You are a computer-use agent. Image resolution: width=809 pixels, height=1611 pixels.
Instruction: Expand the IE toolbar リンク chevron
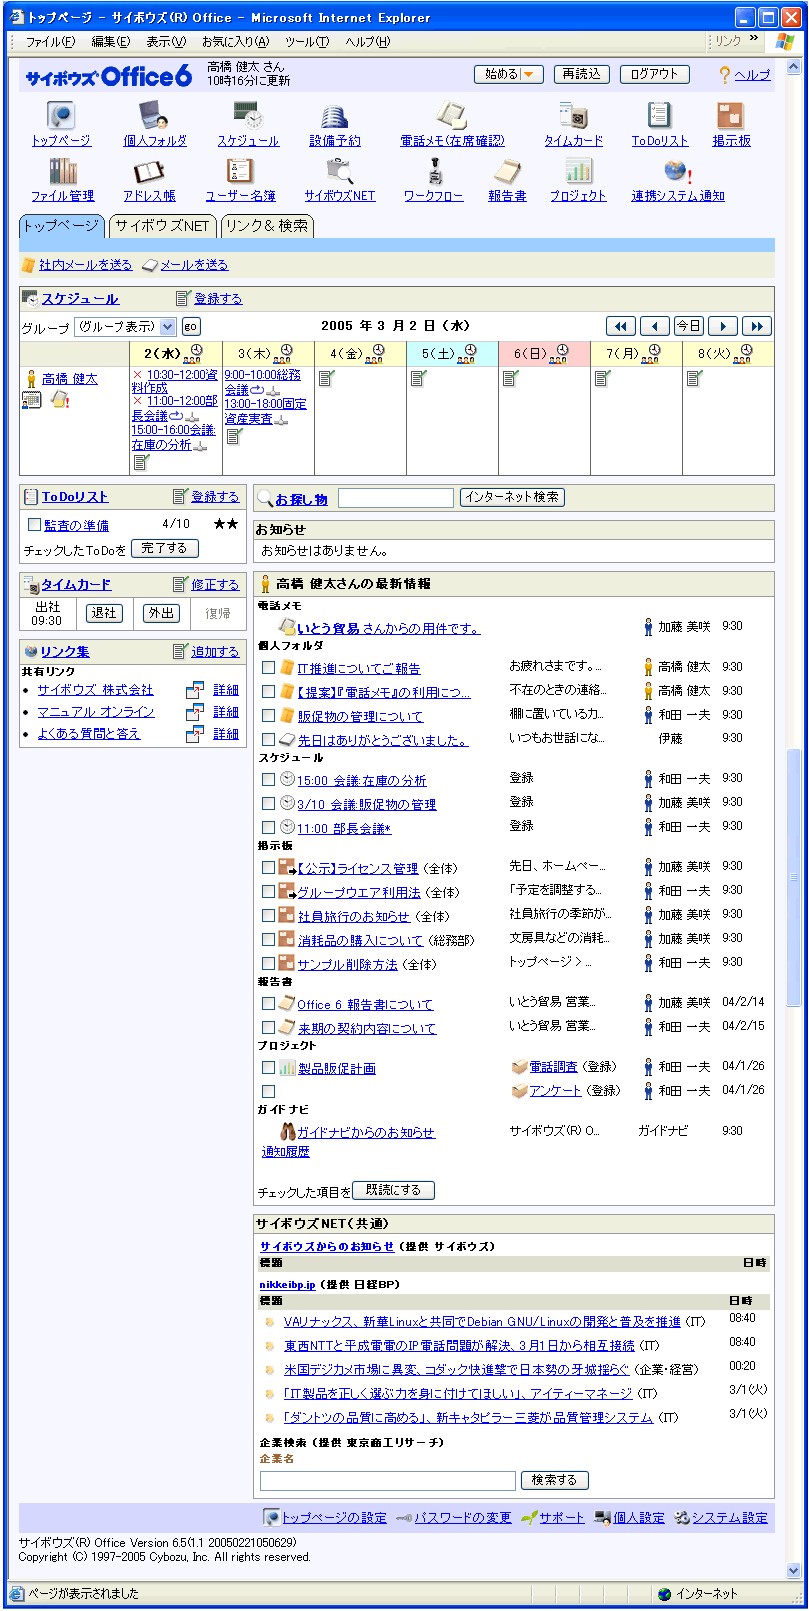pyautogui.click(x=753, y=40)
